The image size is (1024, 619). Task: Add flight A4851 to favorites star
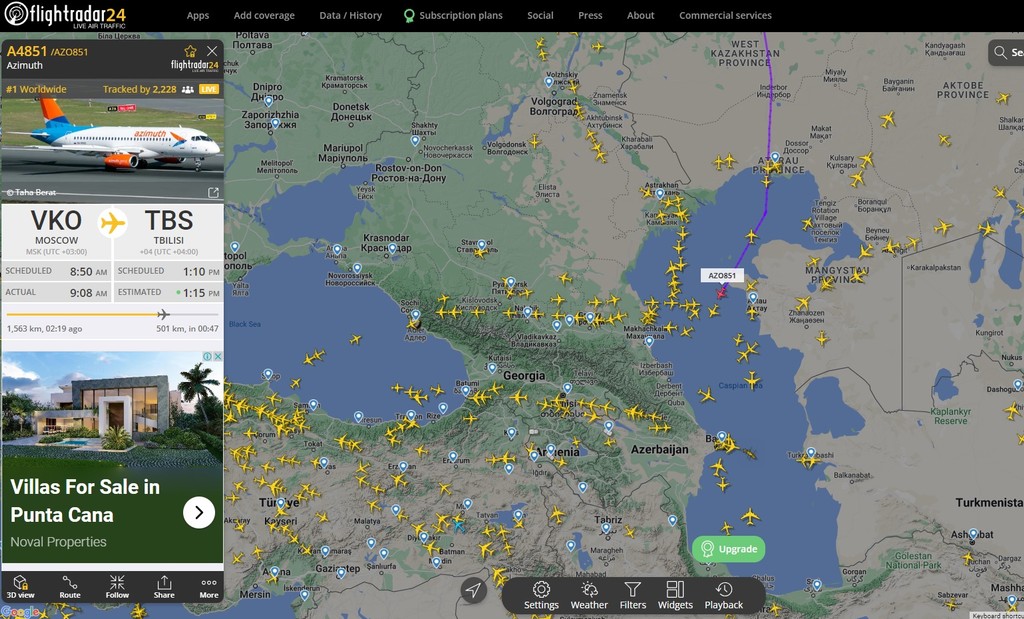coord(190,51)
